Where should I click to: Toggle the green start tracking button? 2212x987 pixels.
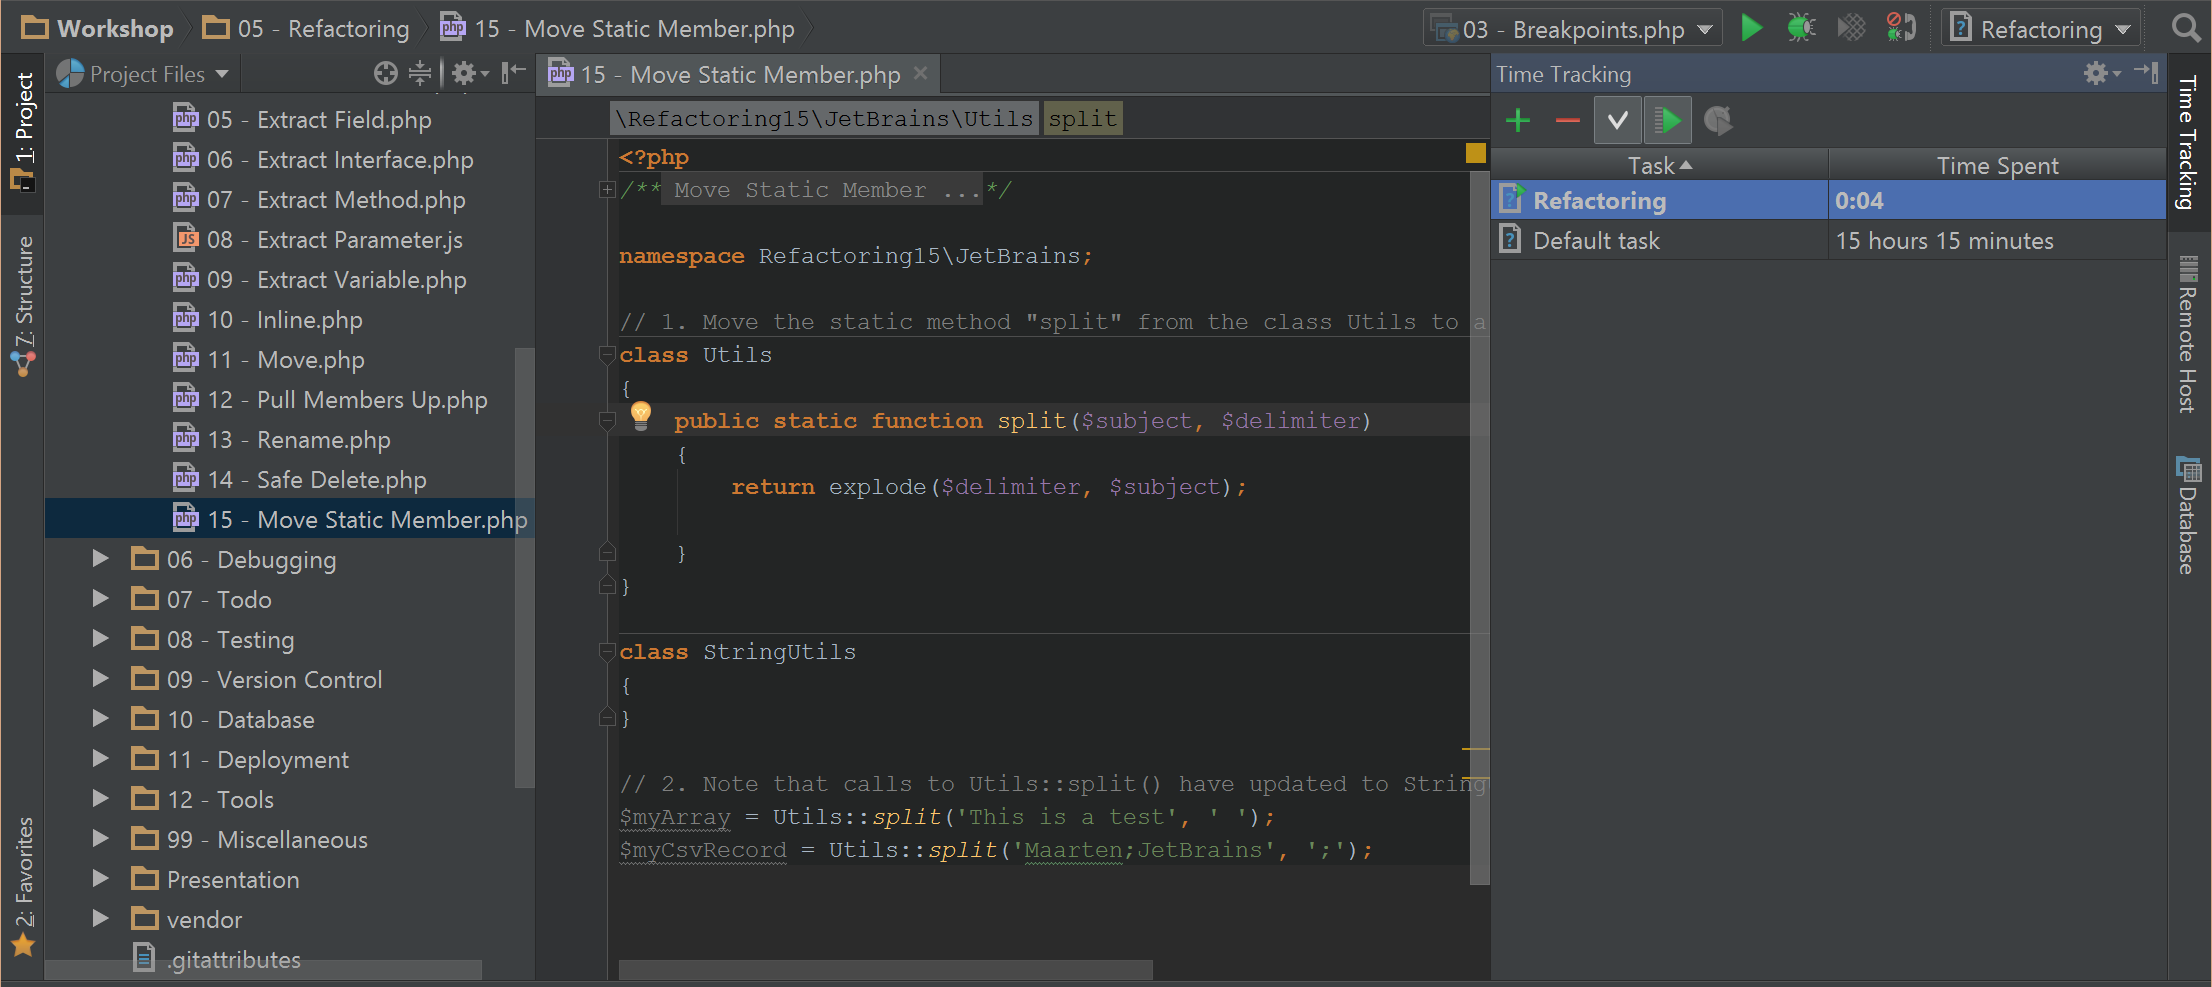1667,121
